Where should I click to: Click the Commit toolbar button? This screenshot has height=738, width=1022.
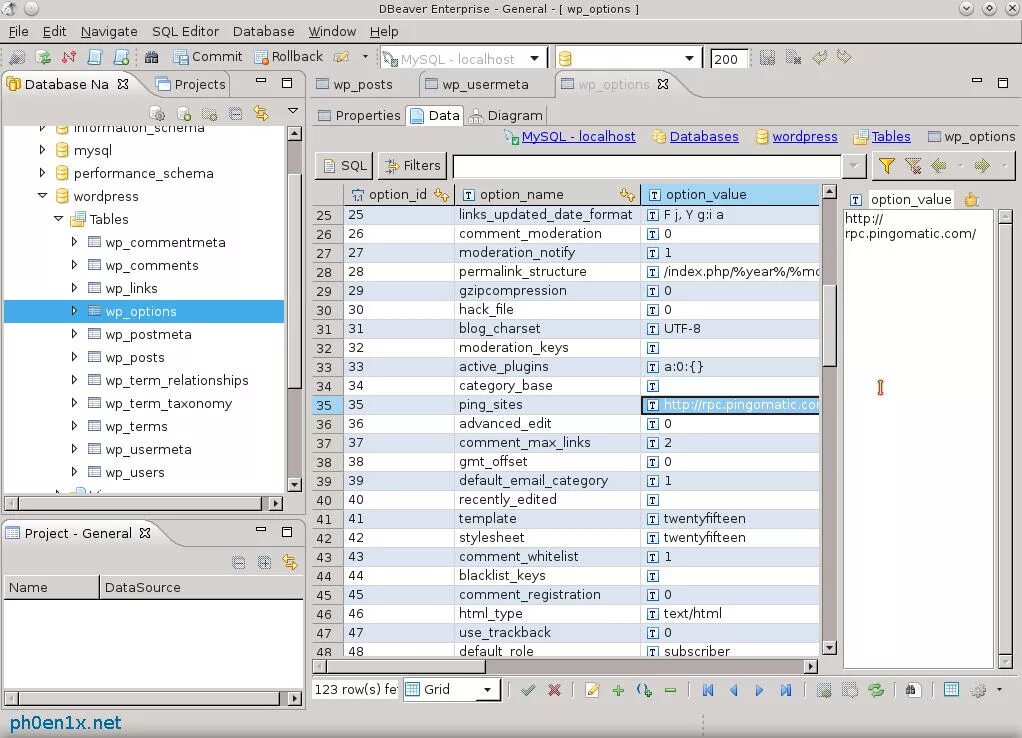coord(207,57)
